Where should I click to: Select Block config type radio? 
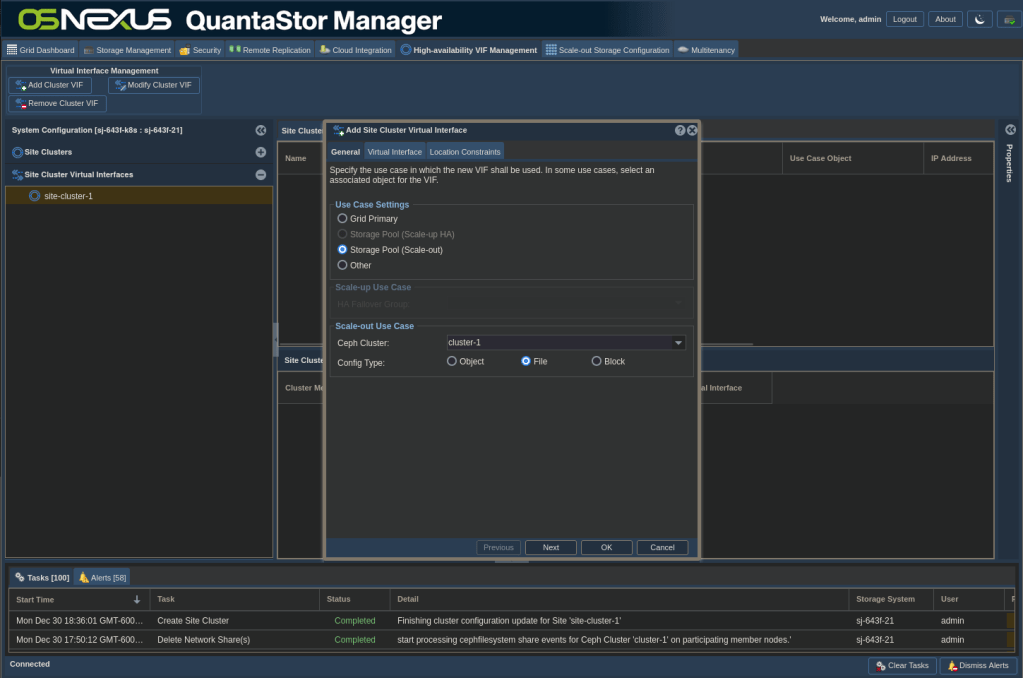[597, 361]
